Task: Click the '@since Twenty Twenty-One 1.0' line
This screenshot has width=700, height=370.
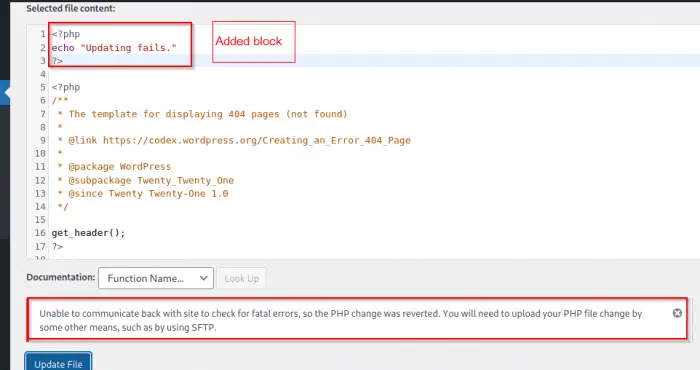Action: click(x=143, y=193)
